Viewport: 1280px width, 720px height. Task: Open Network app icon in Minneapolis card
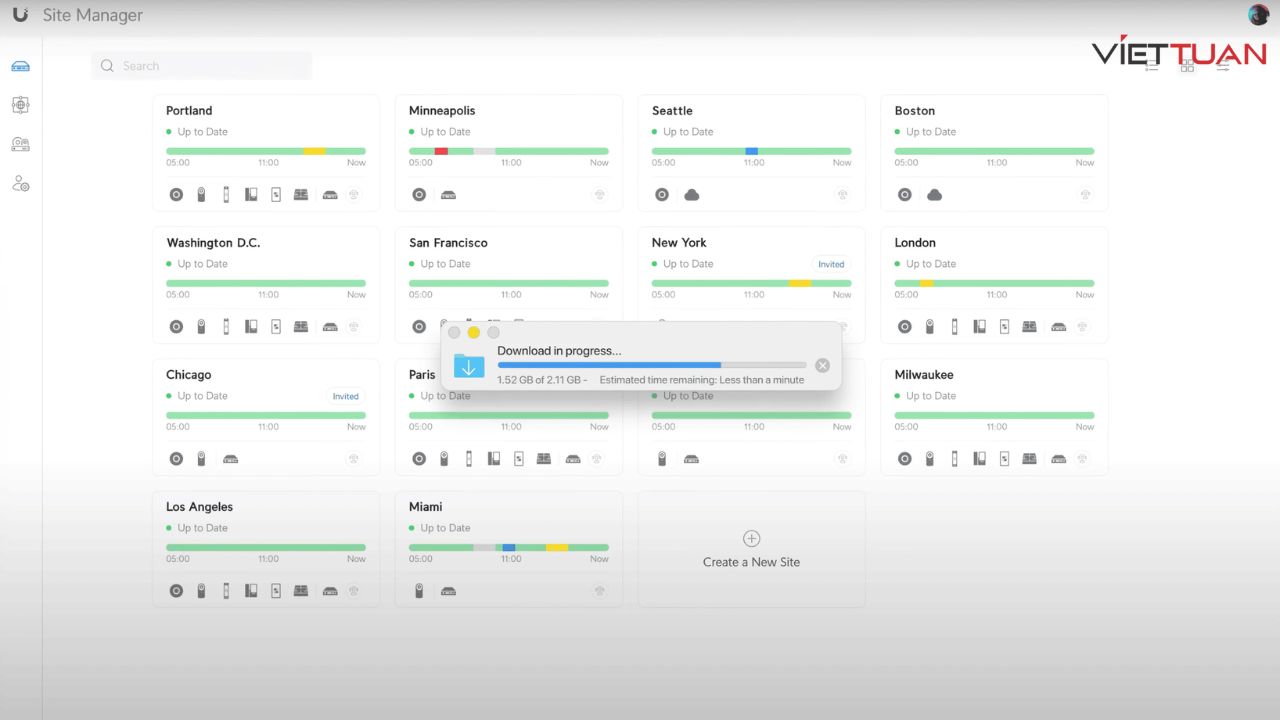tap(419, 195)
